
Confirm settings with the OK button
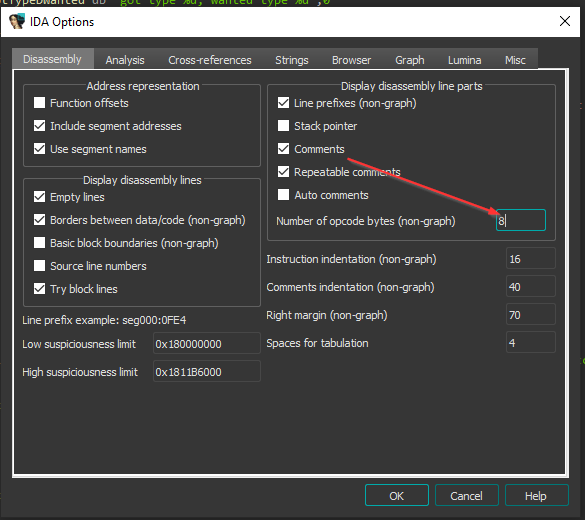click(x=397, y=495)
